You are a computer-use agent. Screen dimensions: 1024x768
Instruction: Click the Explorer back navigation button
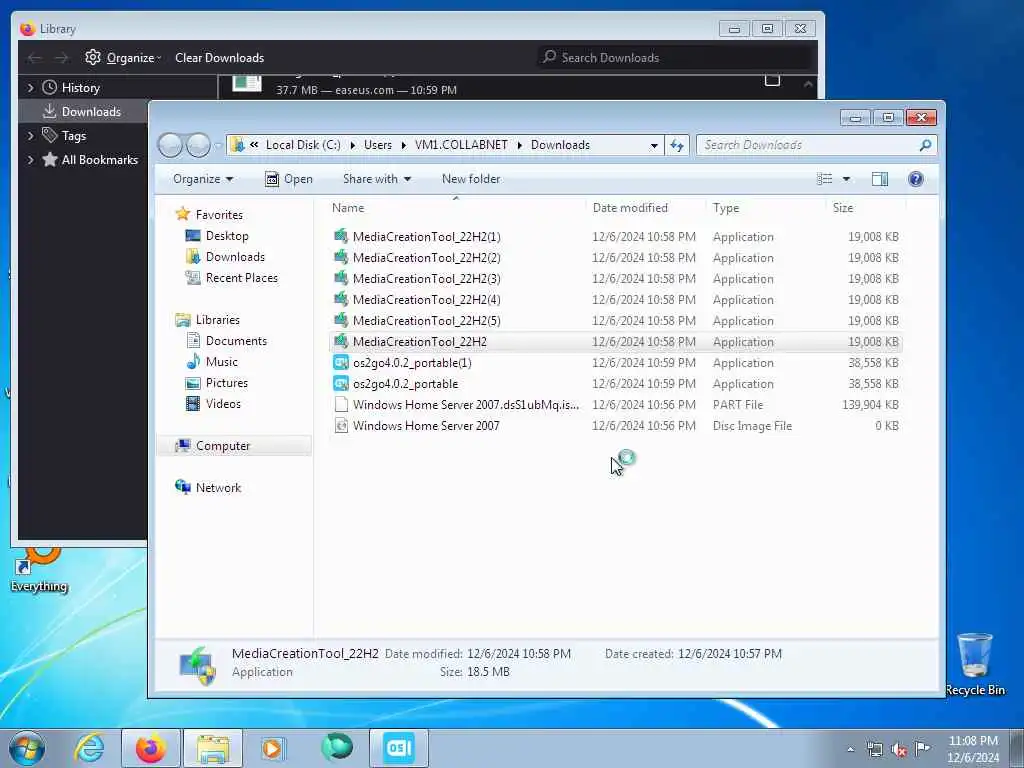170,145
